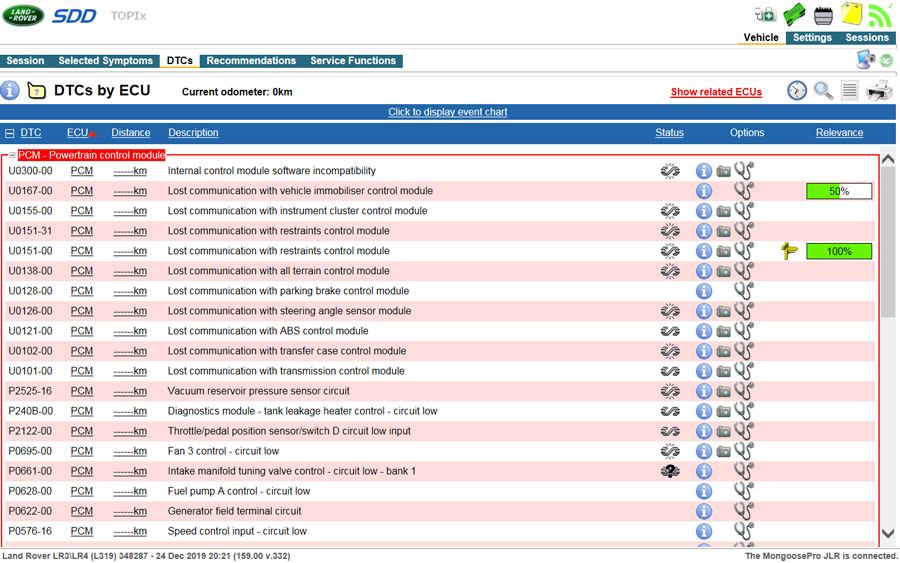Viewport: 900px width, 563px height.
Task: Sort the table by the ECU column
Action: (x=78, y=133)
